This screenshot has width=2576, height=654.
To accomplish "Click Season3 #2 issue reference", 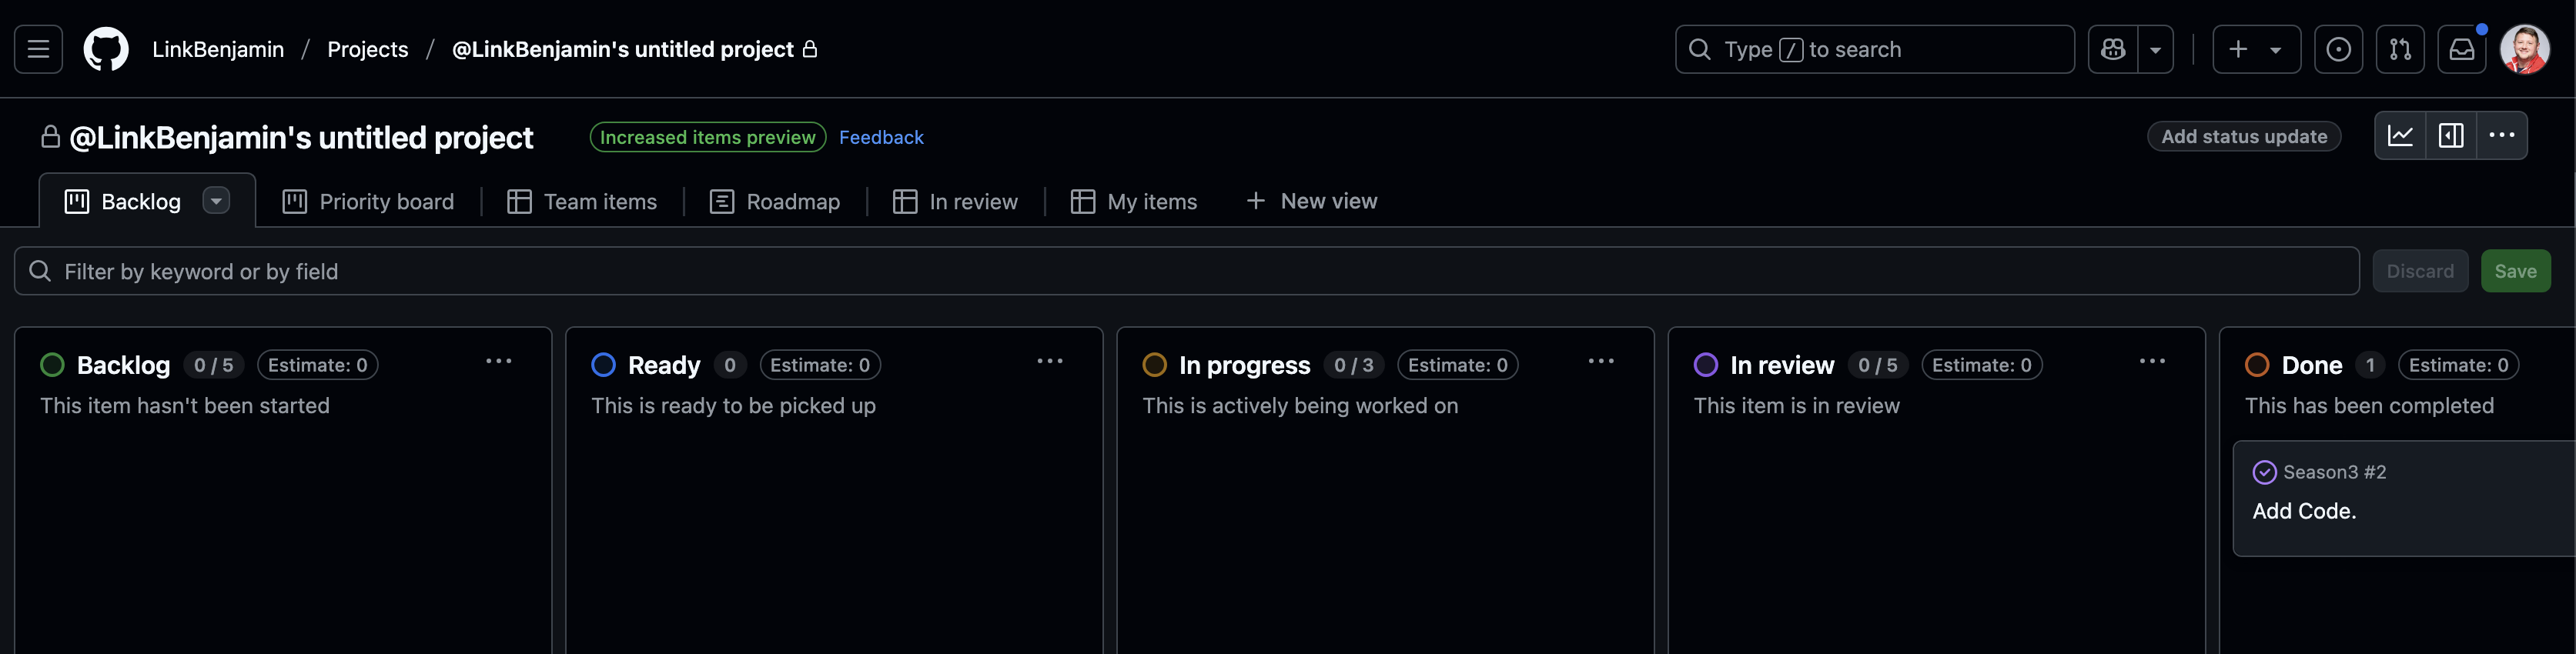I will [2334, 472].
